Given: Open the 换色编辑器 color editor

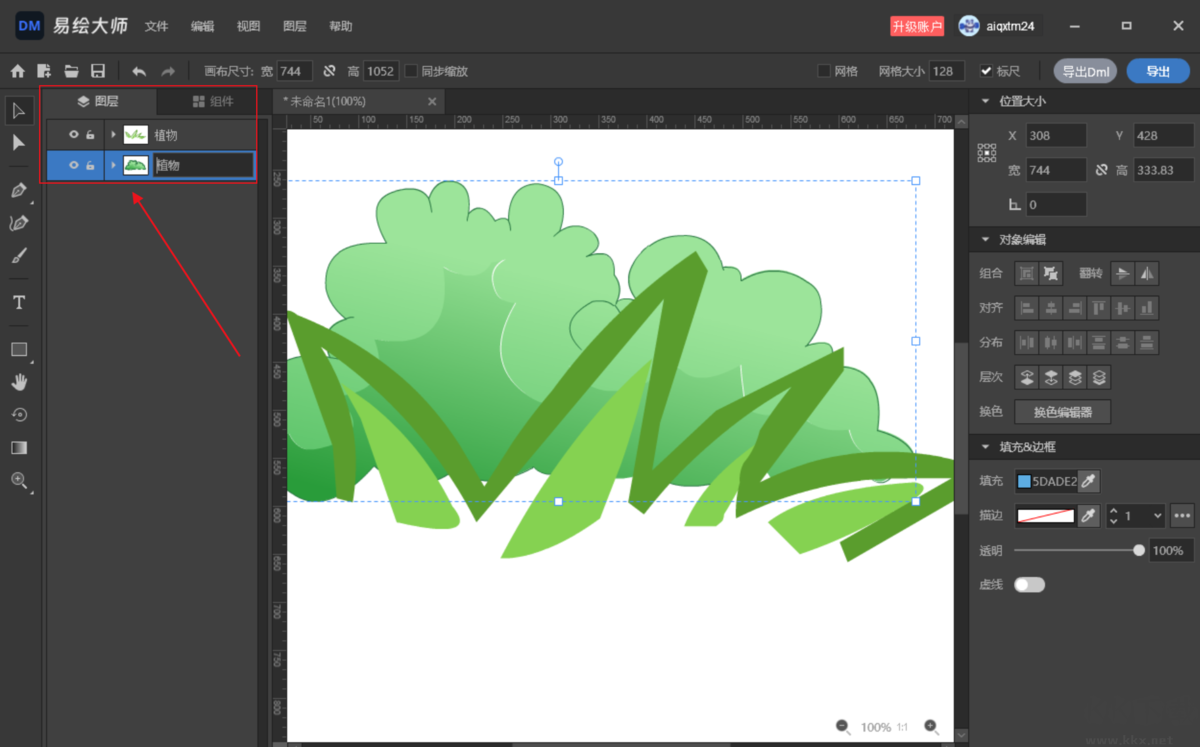Looking at the screenshot, I should [x=1062, y=412].
